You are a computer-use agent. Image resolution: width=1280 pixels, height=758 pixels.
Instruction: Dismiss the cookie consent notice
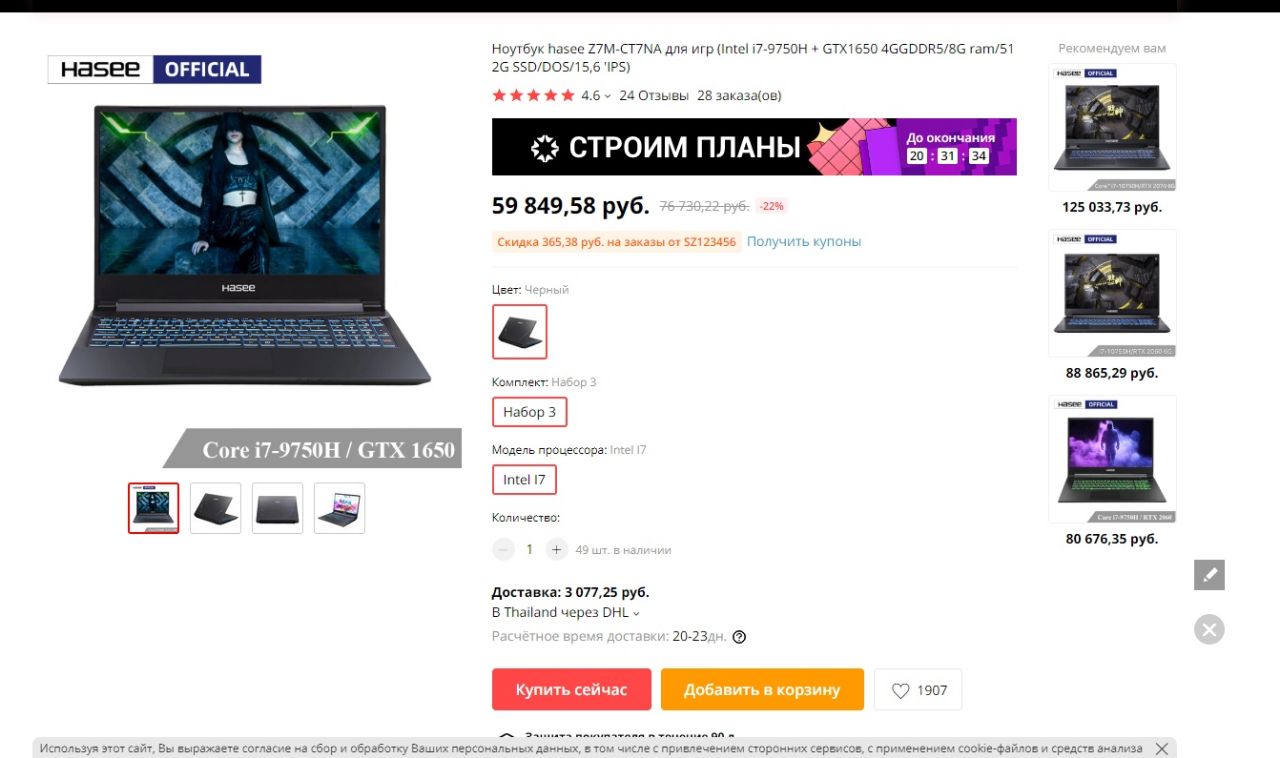tap(1161, 748)
